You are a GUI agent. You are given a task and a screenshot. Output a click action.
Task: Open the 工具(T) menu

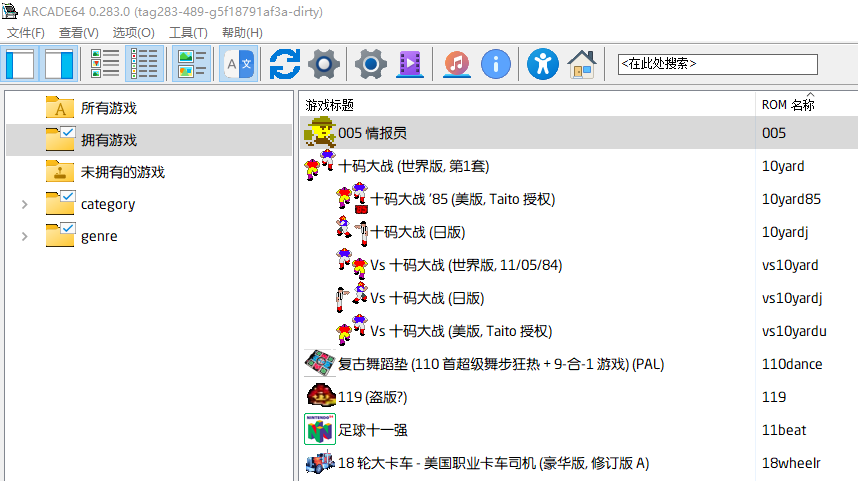pos(188,33)
